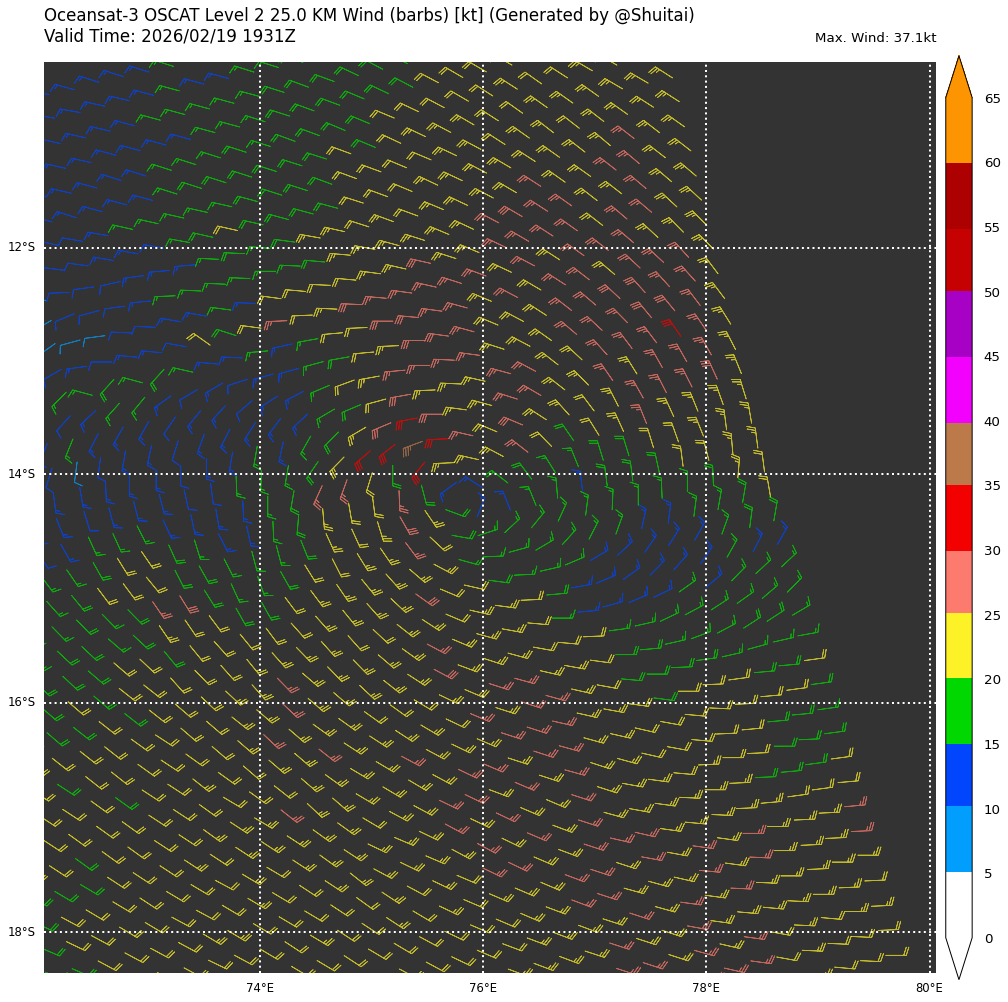Click the magenta 40–45 kt colorbar segment
Screen dimensions: 1008x1002
click(x=958, y=390)
